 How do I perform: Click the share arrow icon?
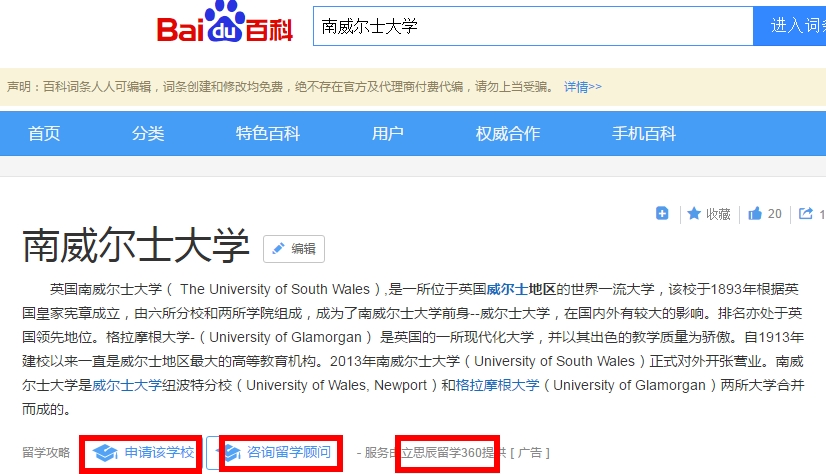(806, 213)
